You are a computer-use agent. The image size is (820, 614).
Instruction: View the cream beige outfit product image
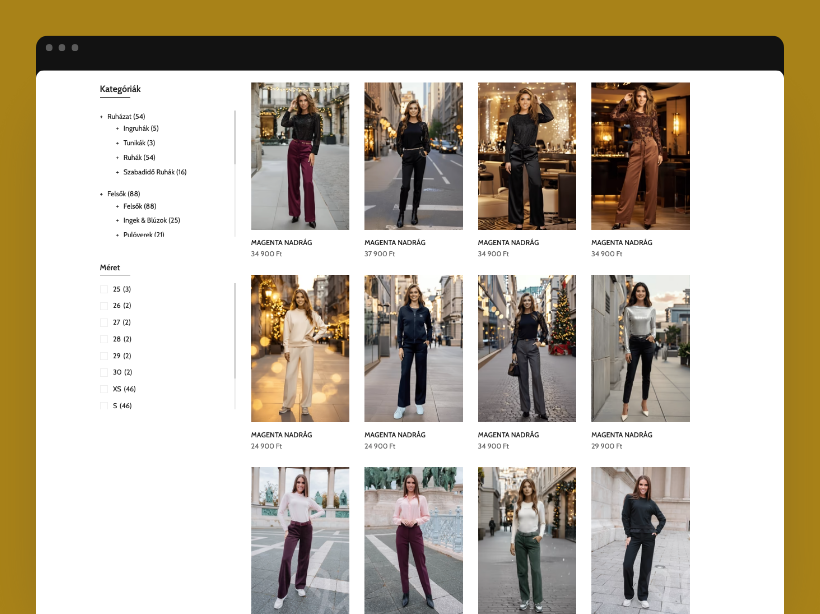click(x=300, y=348)
